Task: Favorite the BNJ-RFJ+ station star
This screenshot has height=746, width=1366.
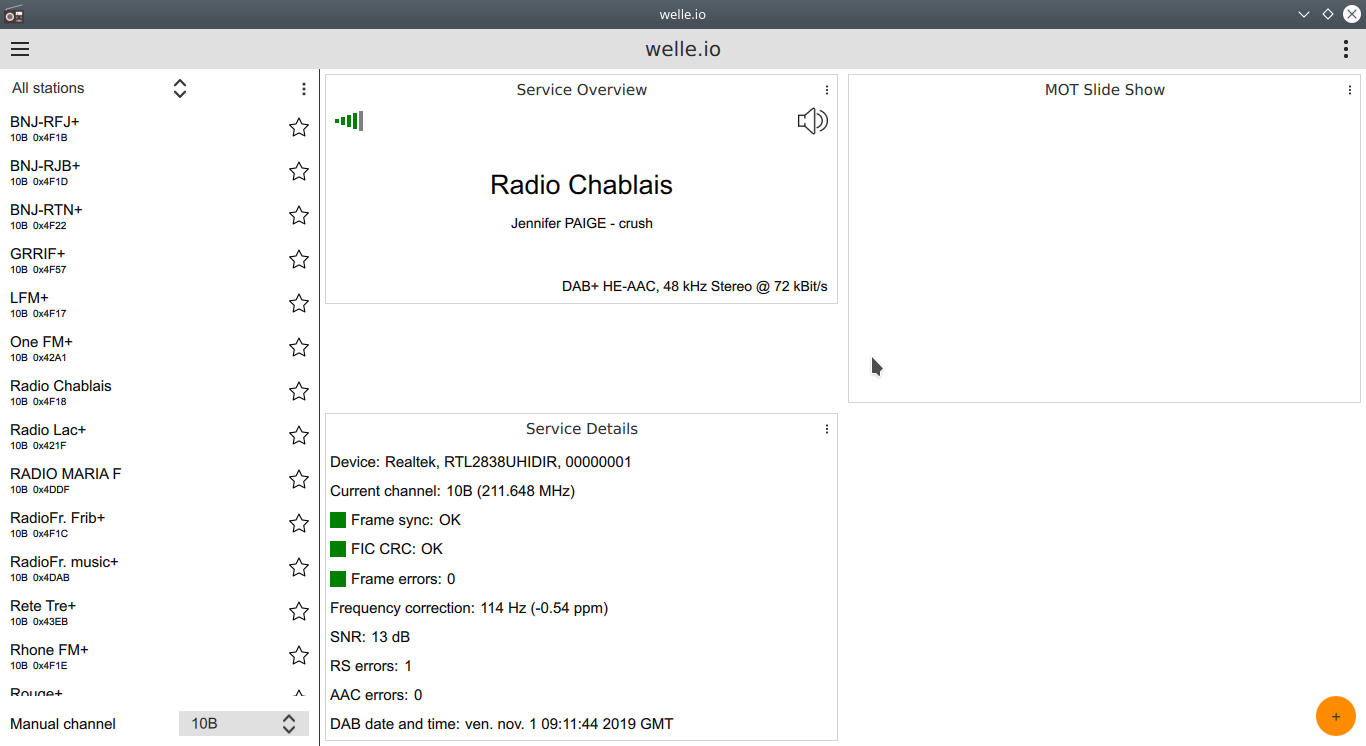Action: click(x=299, y=127)
